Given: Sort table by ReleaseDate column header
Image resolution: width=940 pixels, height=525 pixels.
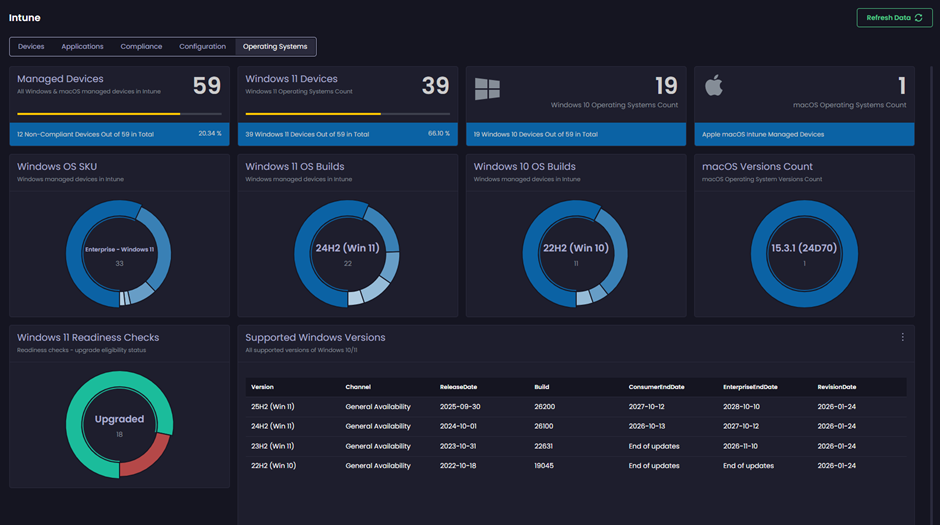Looking at the screenshot, I should (458, 387).
